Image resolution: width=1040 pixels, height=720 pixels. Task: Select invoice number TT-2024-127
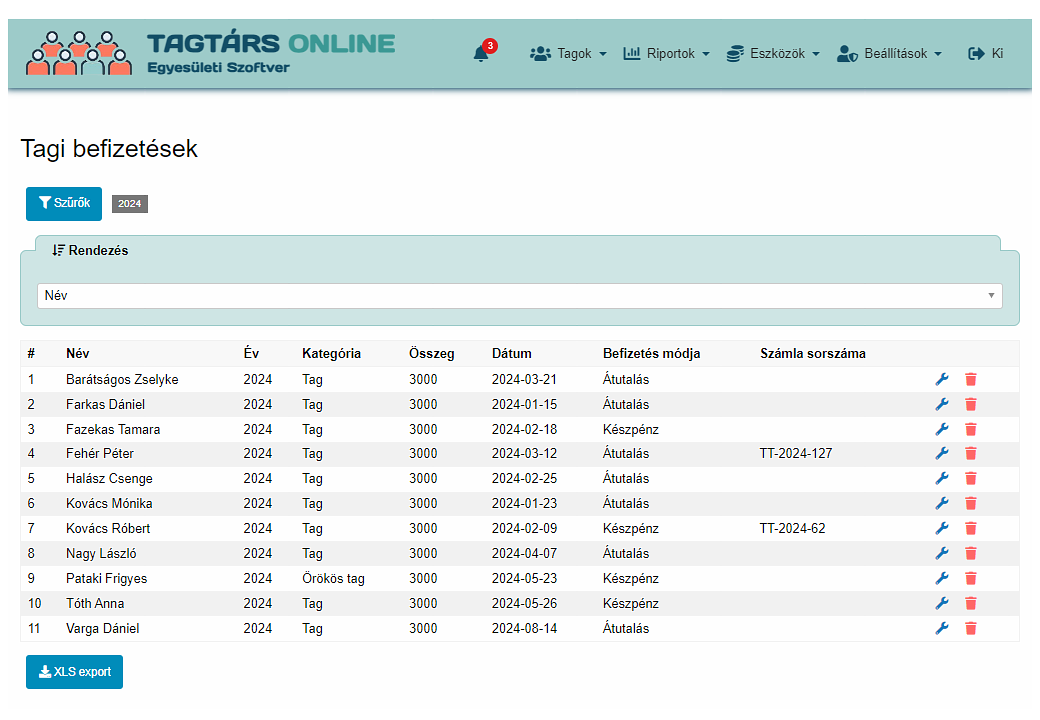(x=795, y=453)
